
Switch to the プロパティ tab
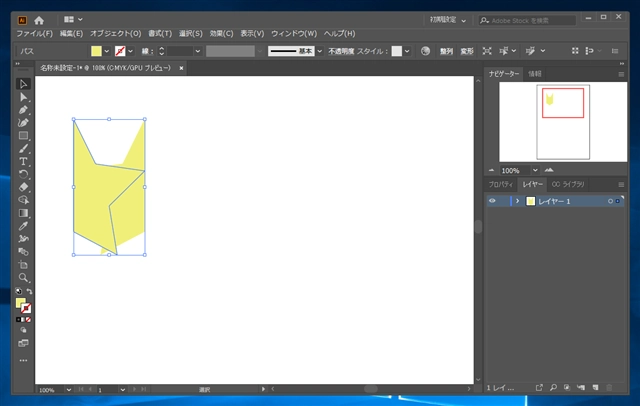point(500,184)
